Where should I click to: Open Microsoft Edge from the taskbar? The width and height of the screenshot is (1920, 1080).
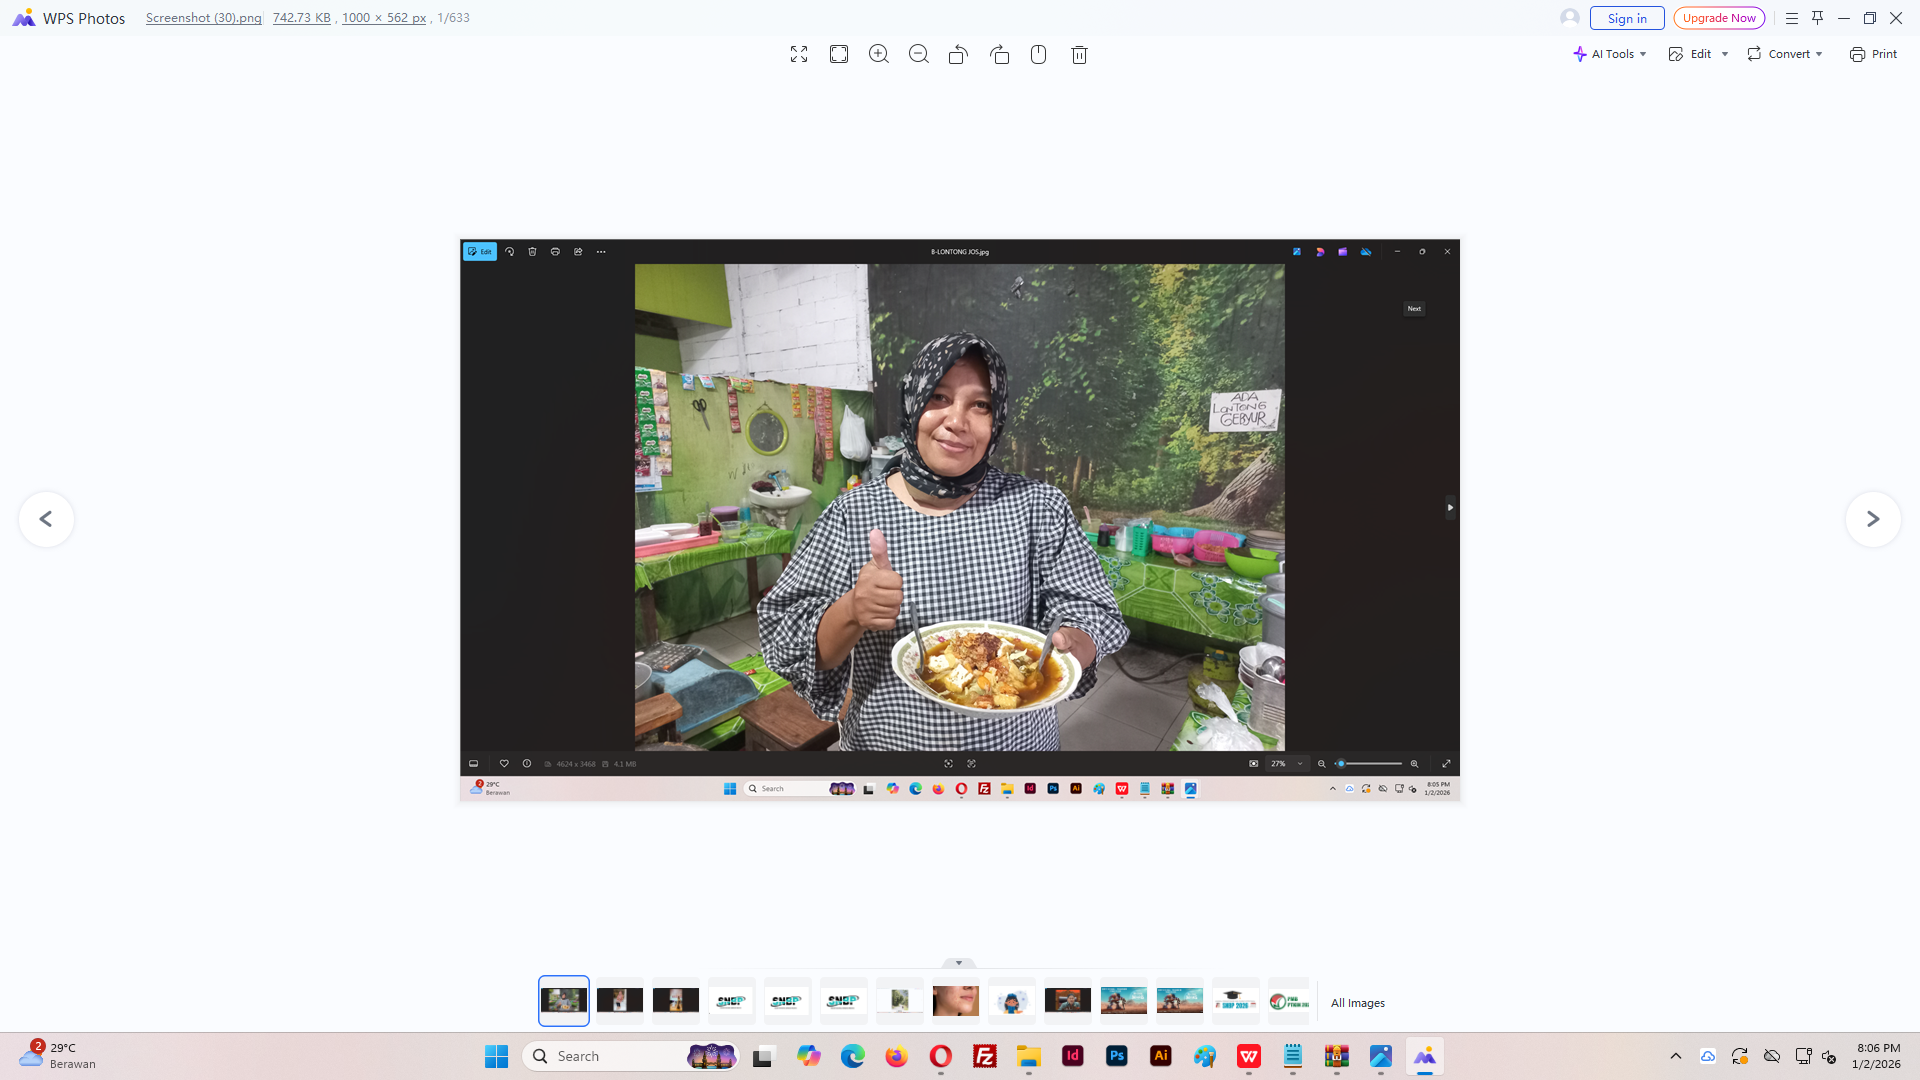click(x=853, y=1056)
